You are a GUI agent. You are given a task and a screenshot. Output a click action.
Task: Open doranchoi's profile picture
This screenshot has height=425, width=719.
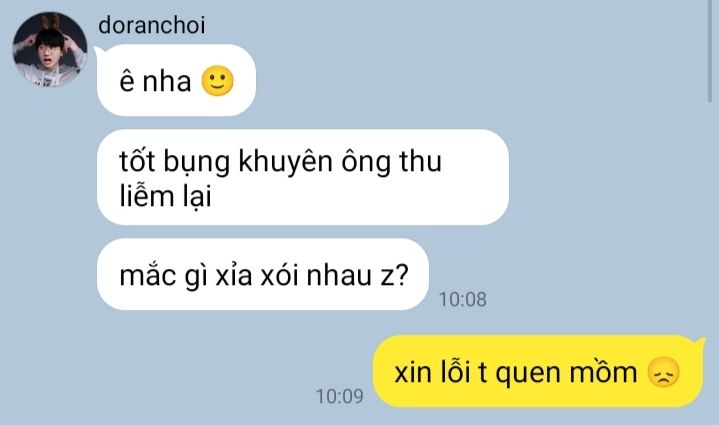(x=50, y=49)
